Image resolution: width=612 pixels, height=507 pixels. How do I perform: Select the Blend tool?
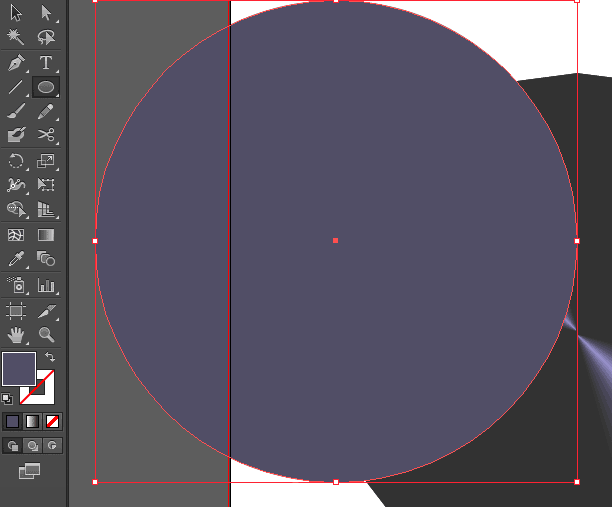click(46, 258)
